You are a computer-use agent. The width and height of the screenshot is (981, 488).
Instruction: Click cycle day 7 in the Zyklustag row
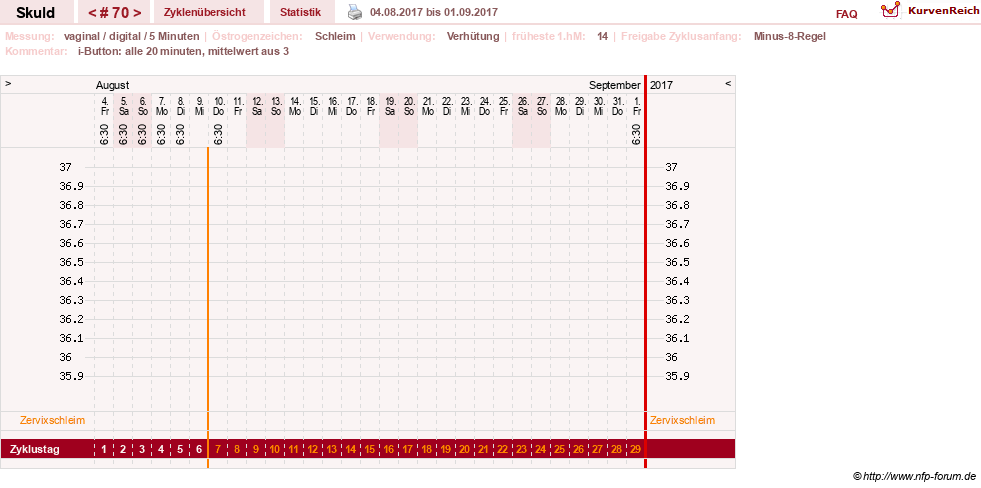point(218,449)
